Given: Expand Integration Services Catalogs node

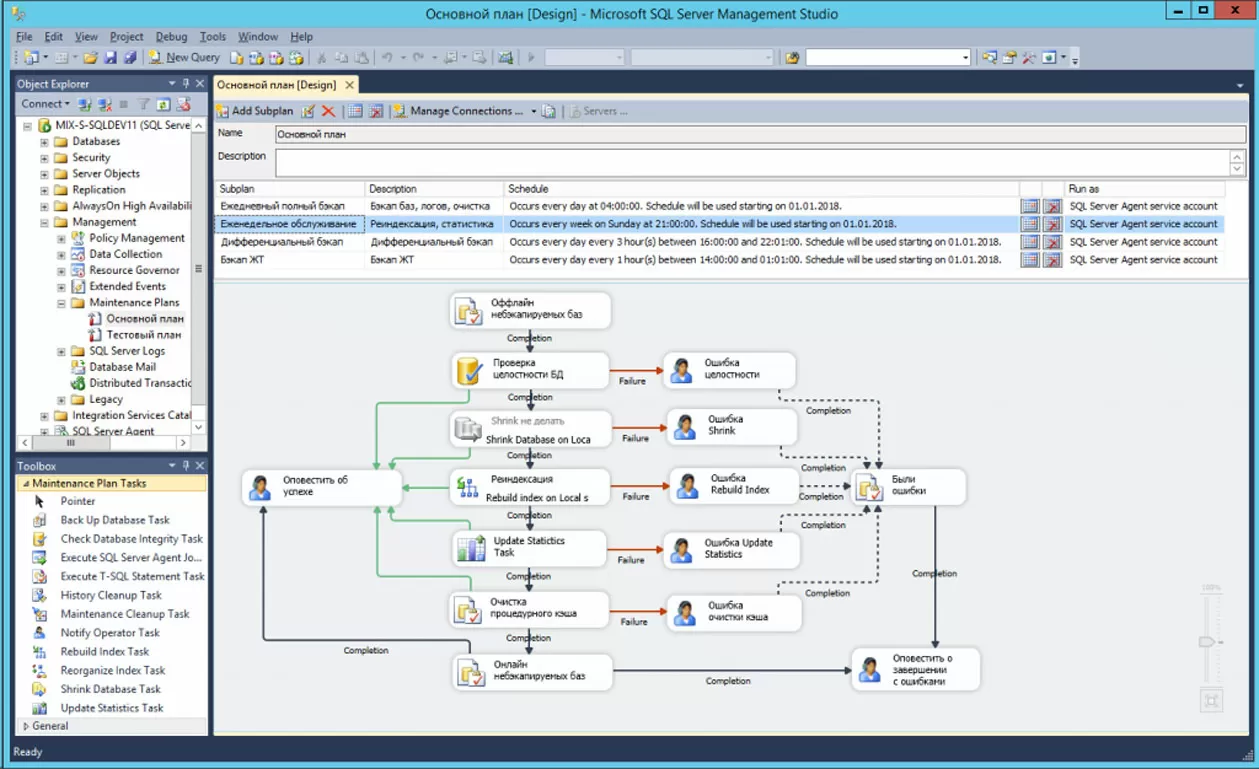Looking at the screenshot, I should 44,416.
